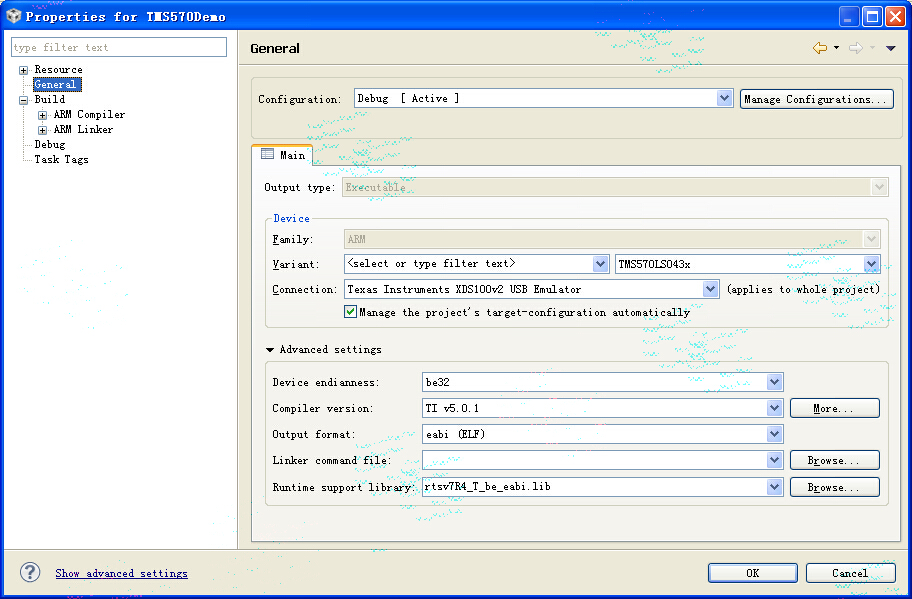Toggle Manage the project's target-configuration automatically checkbox
Screen dimensions: 912x599
(350, 312)
